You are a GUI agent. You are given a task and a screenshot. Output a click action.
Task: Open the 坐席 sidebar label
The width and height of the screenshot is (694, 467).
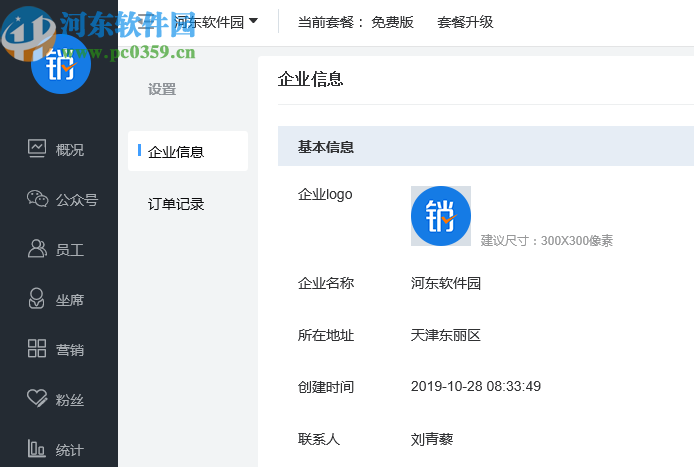70,300
